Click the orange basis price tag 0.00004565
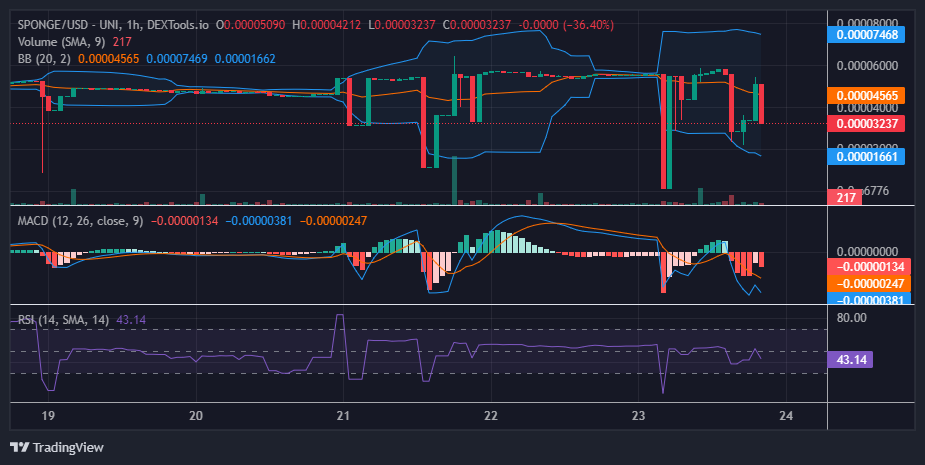The height and width of the screenshot is (465, 925). (x=867, y=96)
